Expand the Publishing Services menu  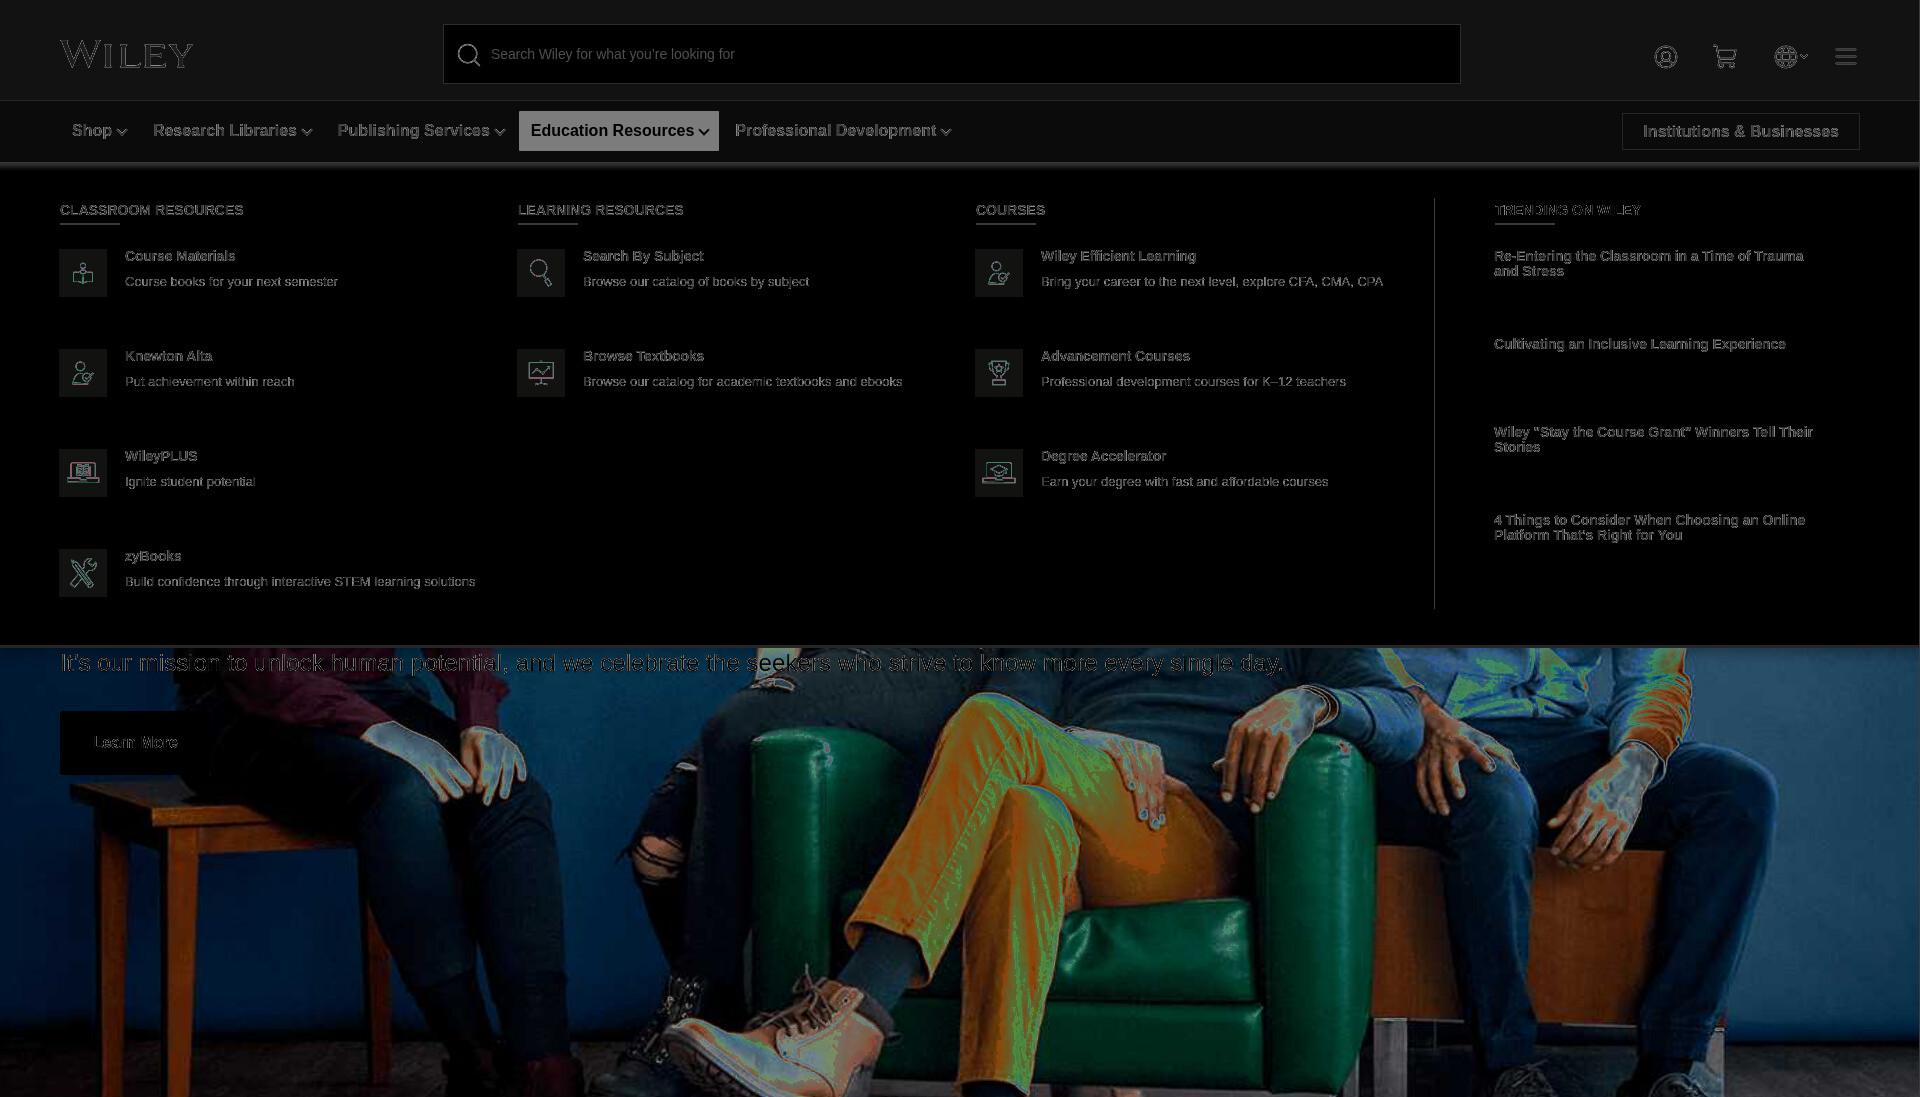(x=421, y=131)
